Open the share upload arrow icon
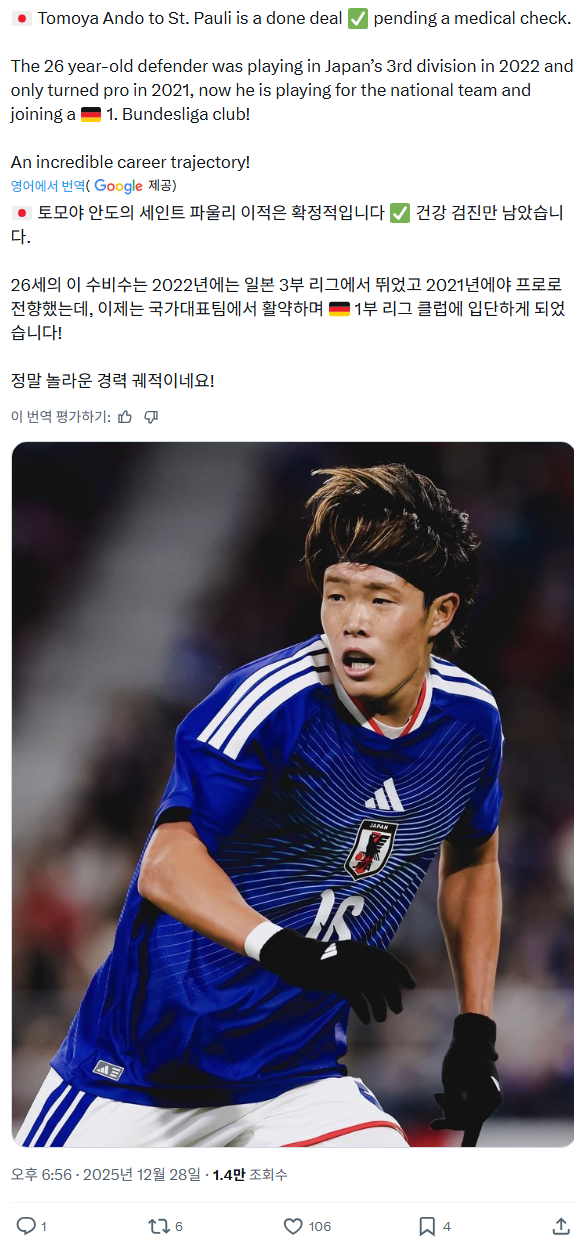Viewport: 574px width, 1247px height. [561, 1225]
